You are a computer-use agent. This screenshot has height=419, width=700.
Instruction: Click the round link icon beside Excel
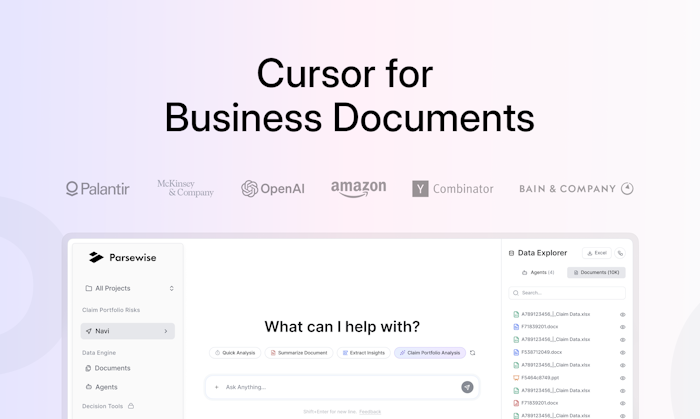click(x=620, y=253)
